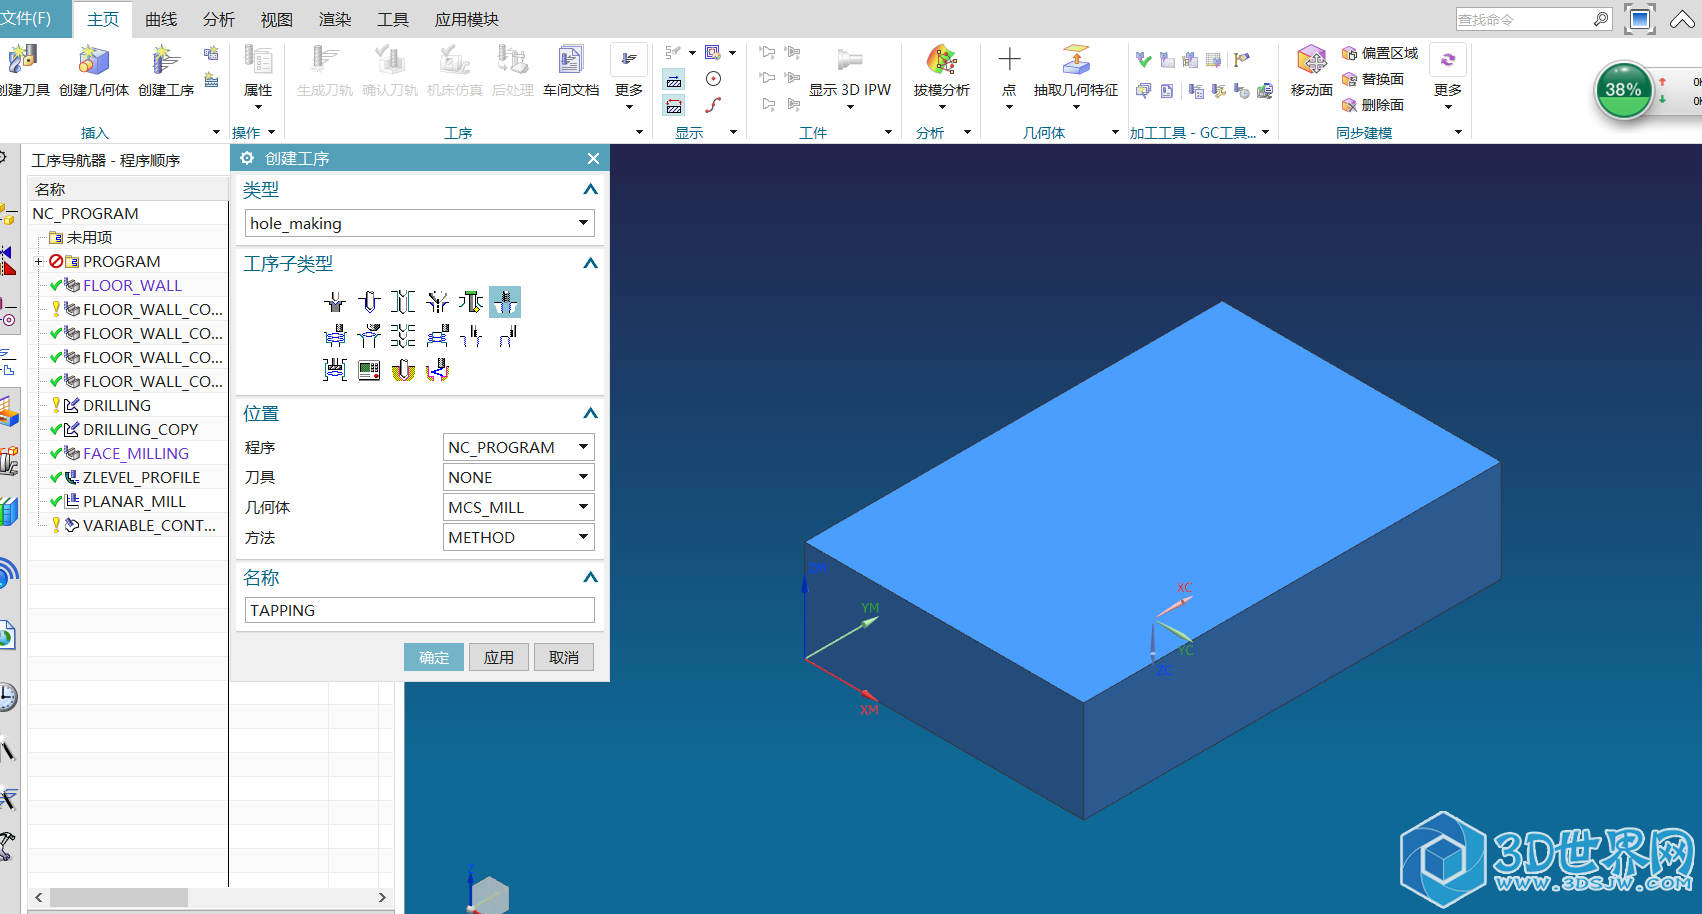
Task: Click the TAPPING name input field
Action: 420,610
